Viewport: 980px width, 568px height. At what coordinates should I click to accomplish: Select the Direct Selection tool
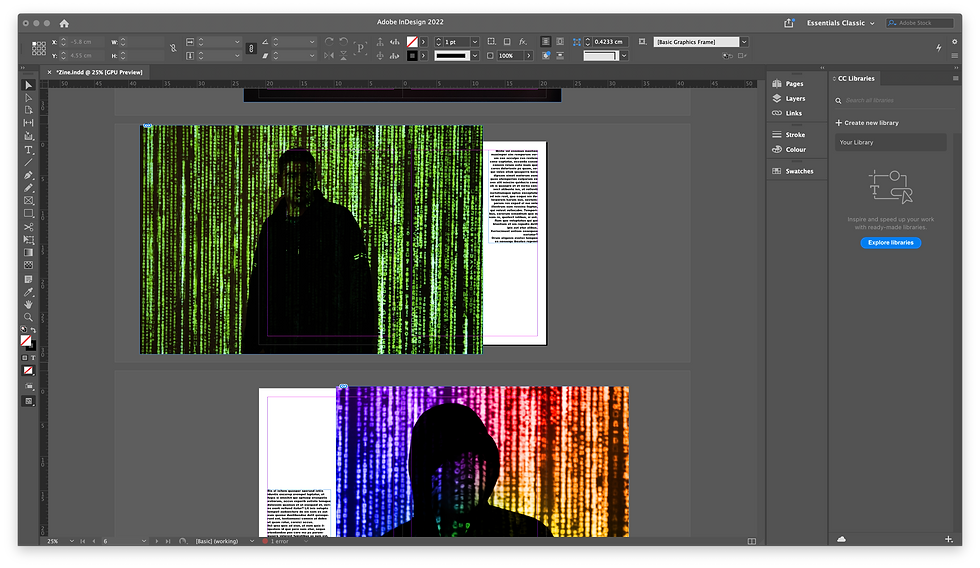tap(28, 97)
